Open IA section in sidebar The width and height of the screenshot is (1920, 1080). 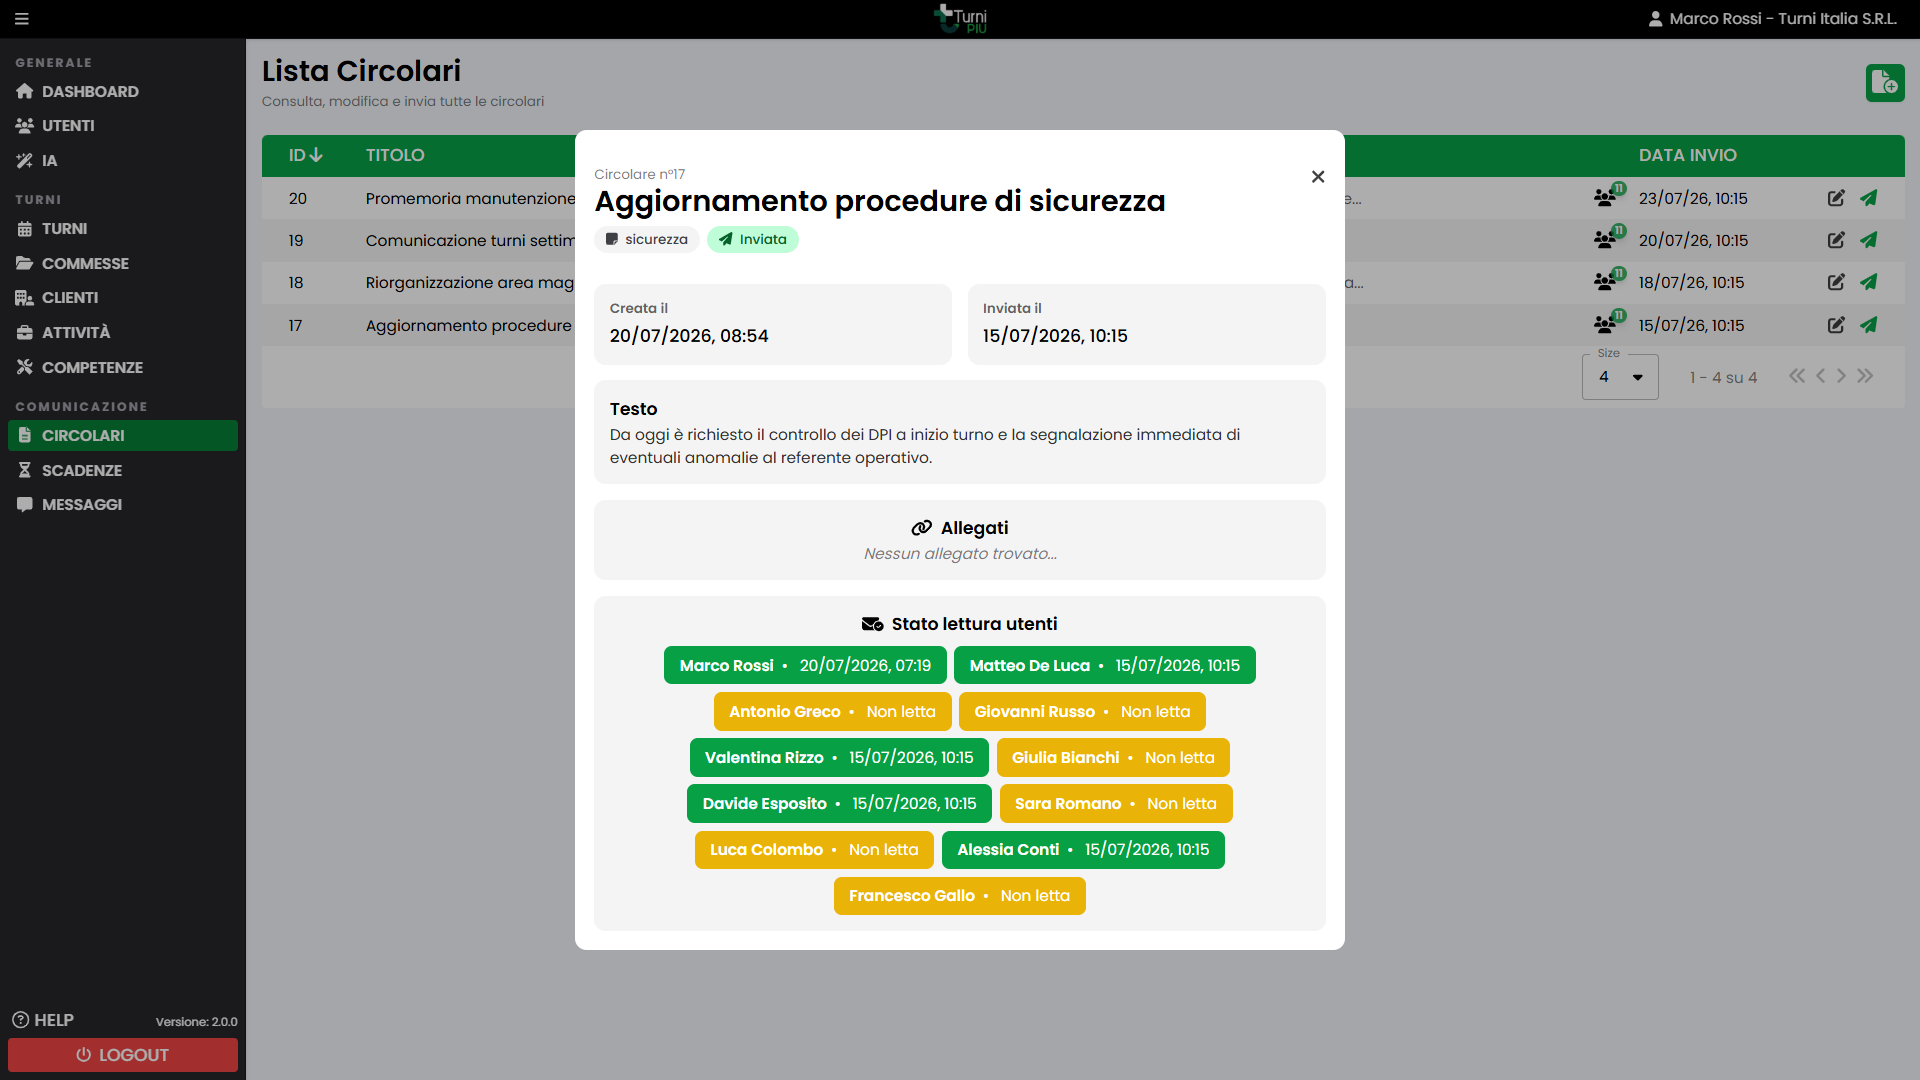[123, 160]
